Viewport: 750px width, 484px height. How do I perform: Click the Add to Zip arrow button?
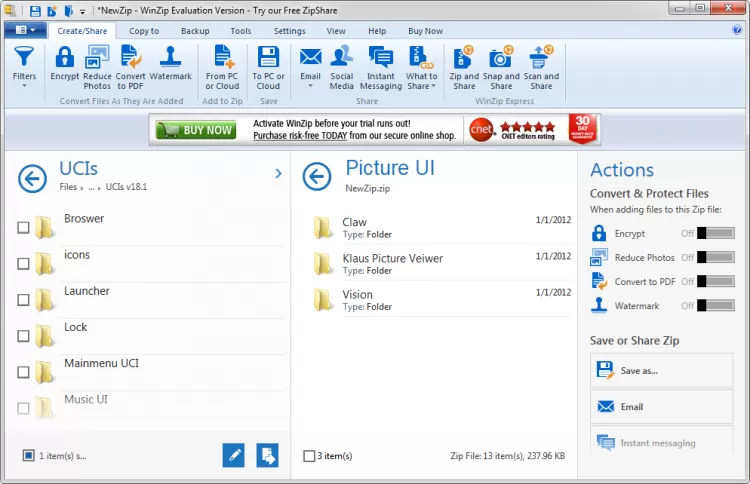tap(267, 455)
